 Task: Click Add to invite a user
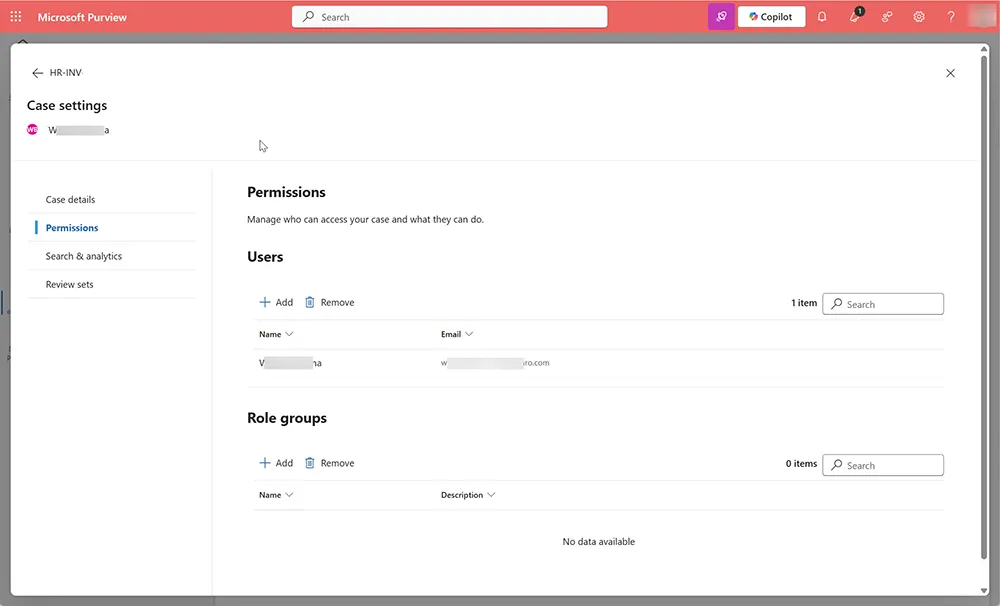pyautogui.click(x=275, y=301)
